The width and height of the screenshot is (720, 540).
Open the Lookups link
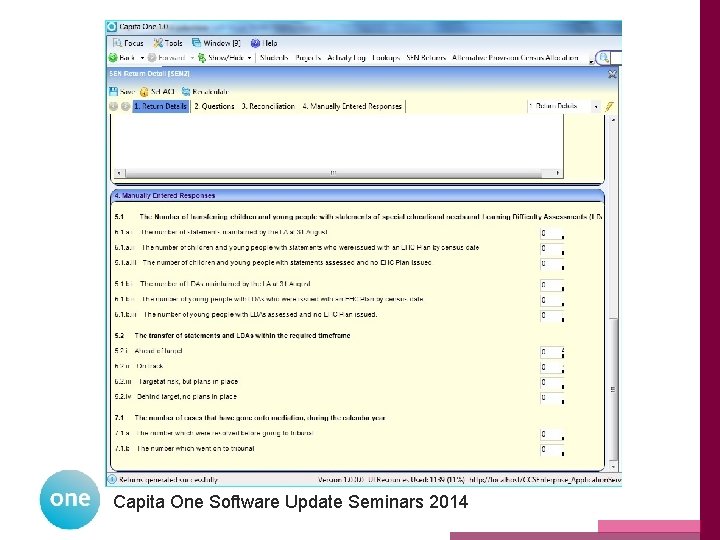[386, 58]
